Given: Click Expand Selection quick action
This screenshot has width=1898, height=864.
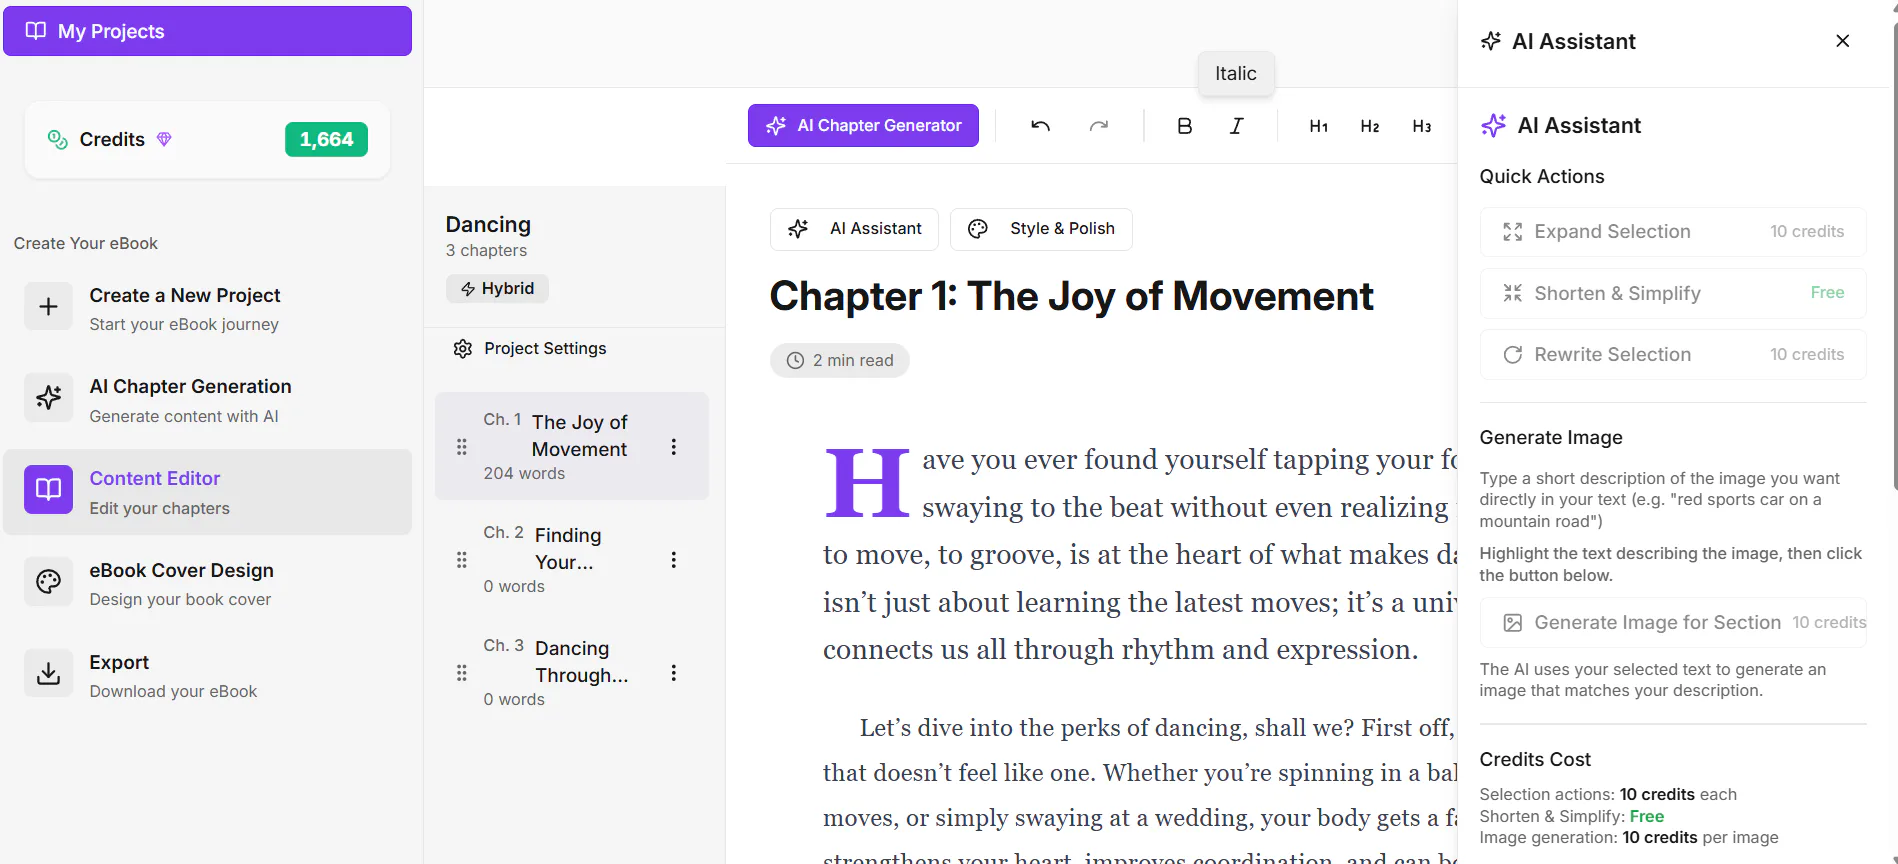Looking at the screenshot, I should coord(1673,232).
